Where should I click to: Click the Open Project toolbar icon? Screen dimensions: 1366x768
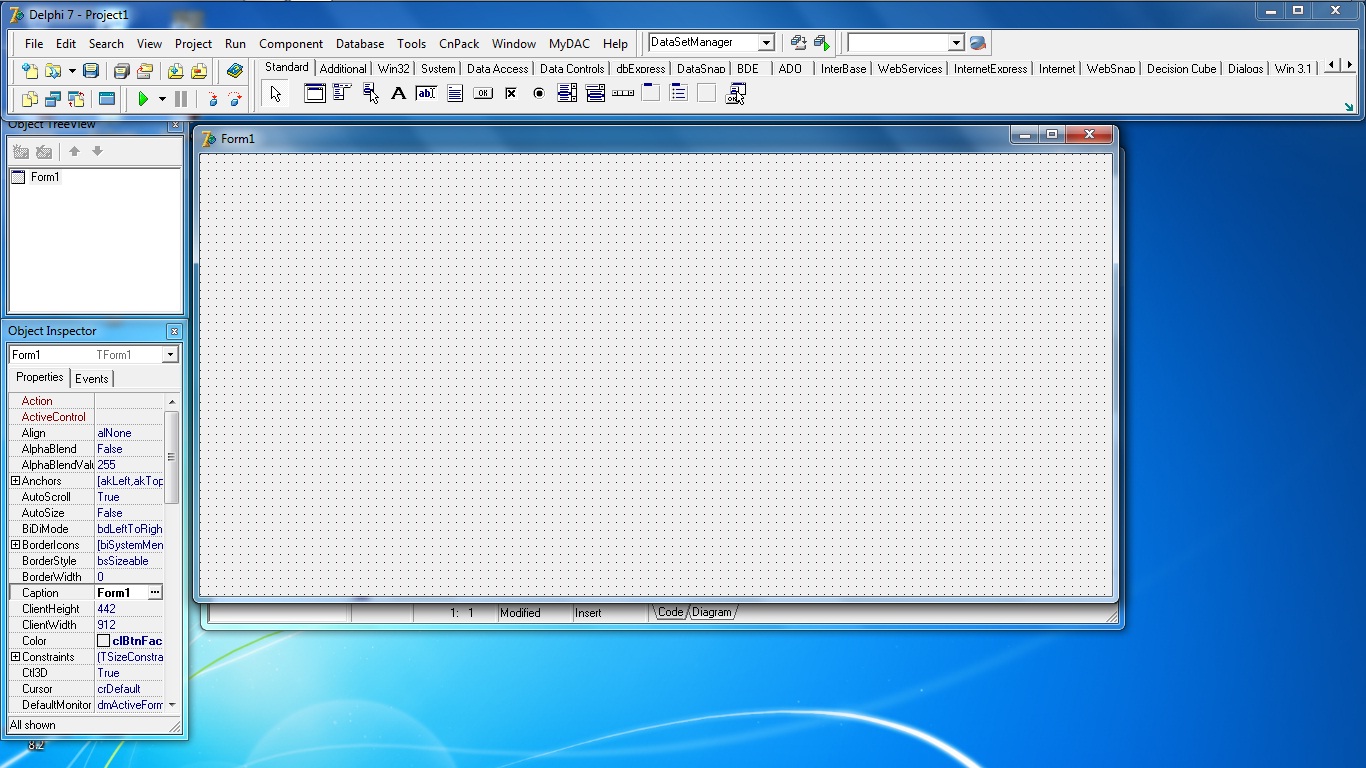pos(145,71)
